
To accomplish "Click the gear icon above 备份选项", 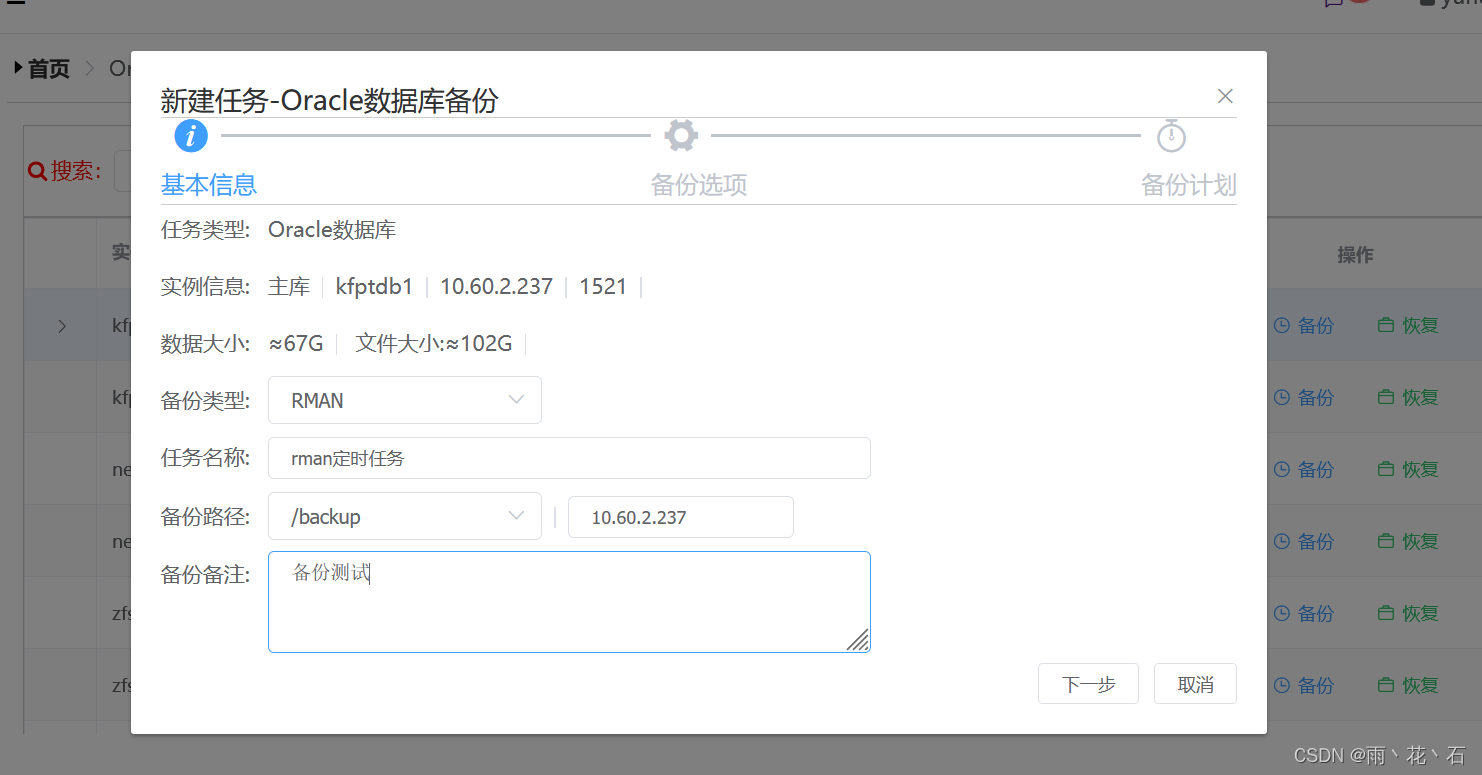I will 681,135.
